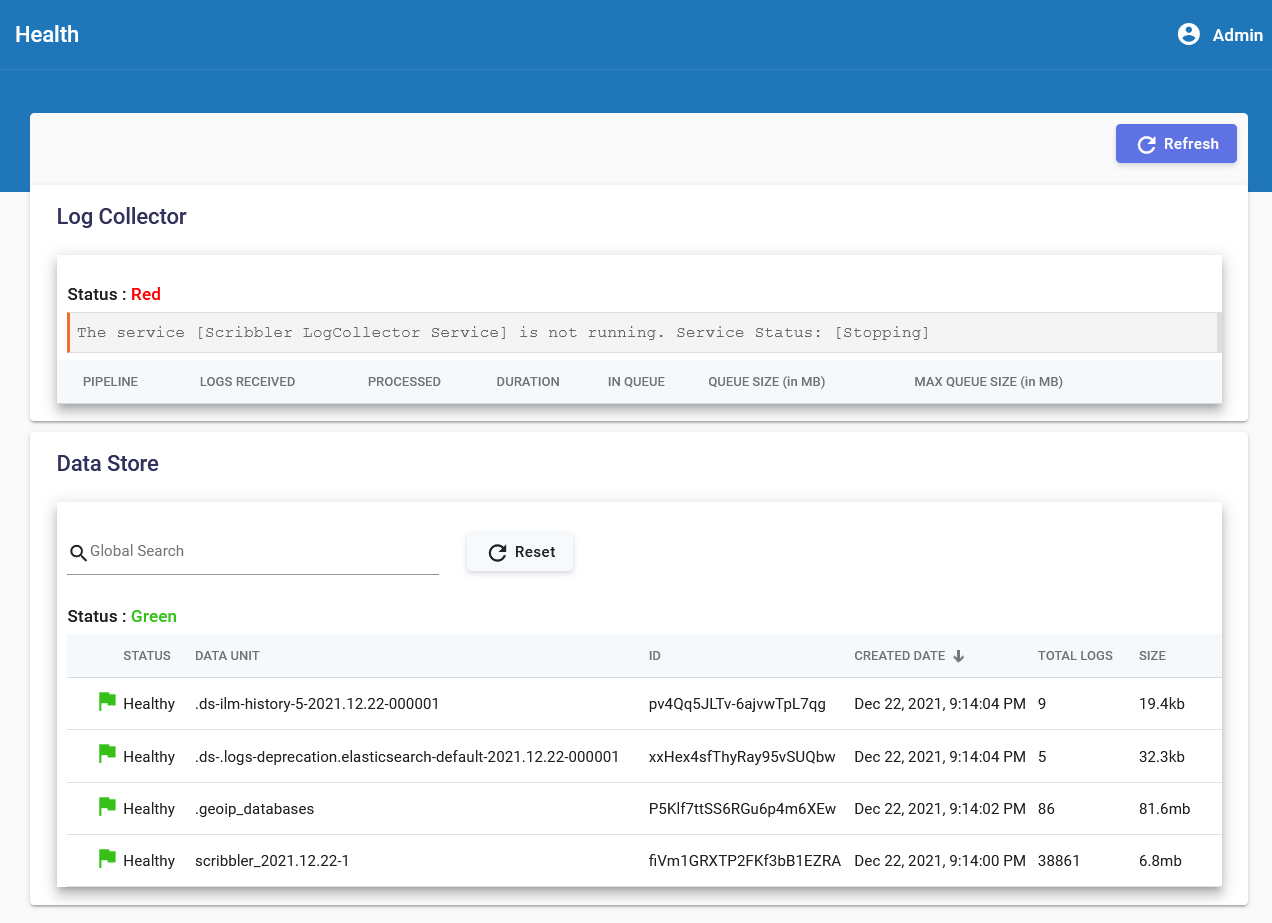
Task: Open the Admin user menu label
Action: tap(1237, 35)
